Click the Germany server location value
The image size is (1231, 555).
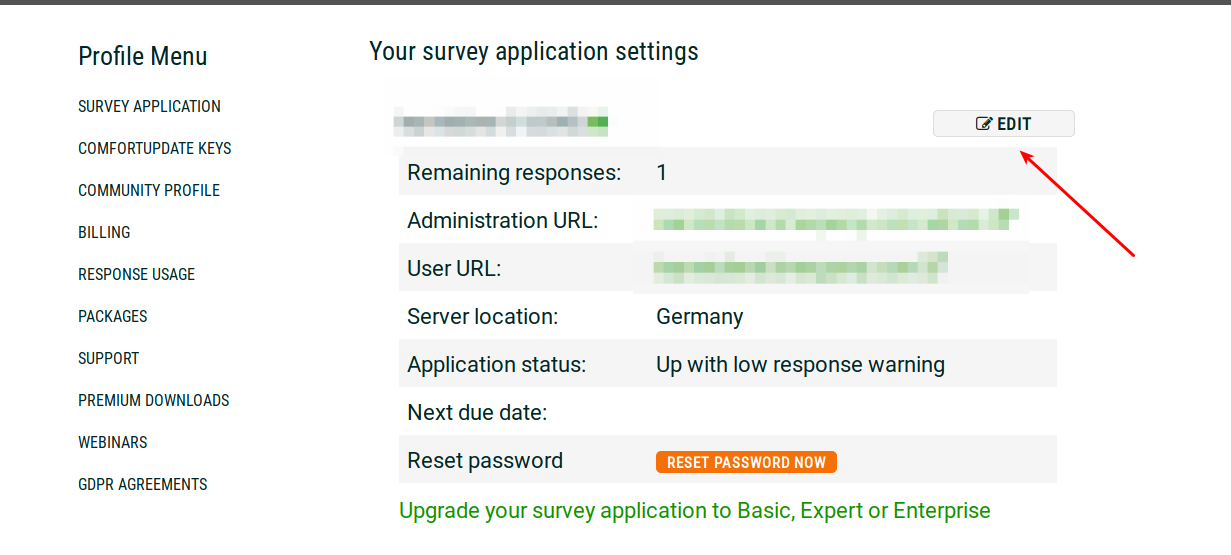[699, 317]
